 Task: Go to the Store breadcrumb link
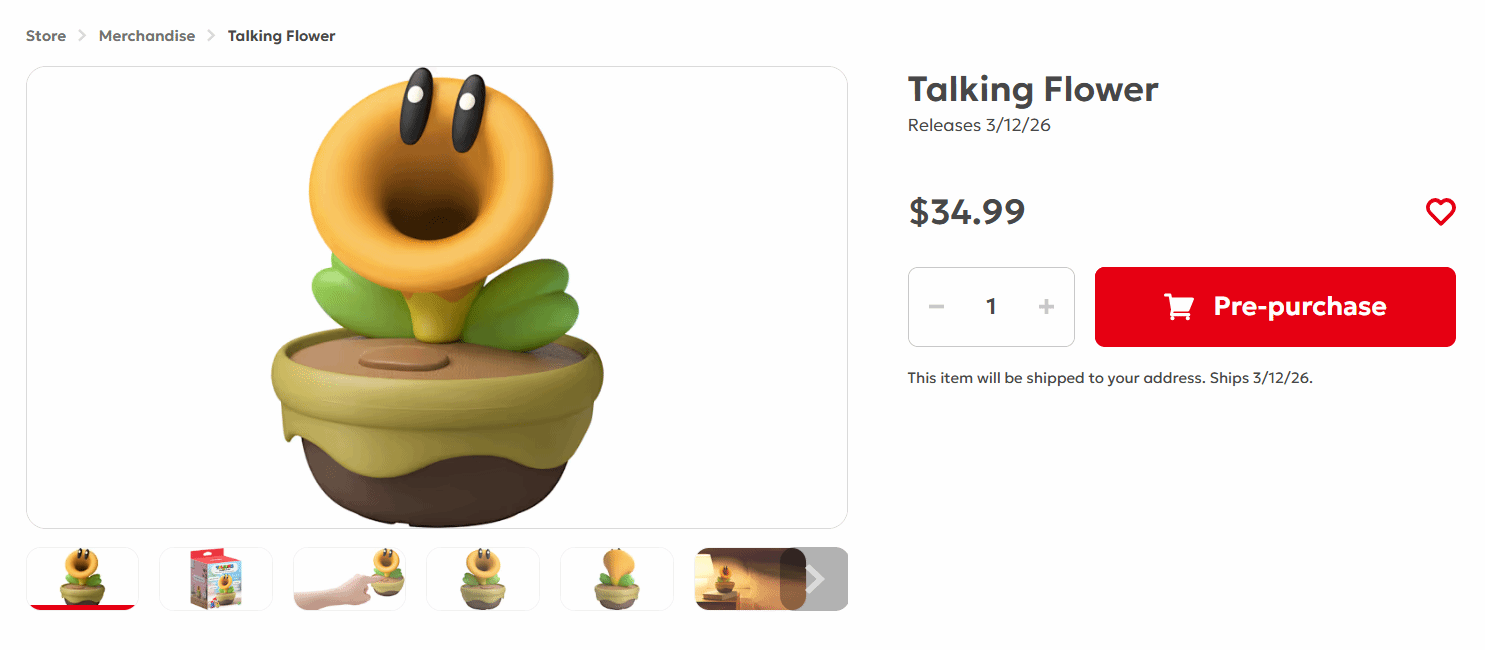[x=46, y=36]
